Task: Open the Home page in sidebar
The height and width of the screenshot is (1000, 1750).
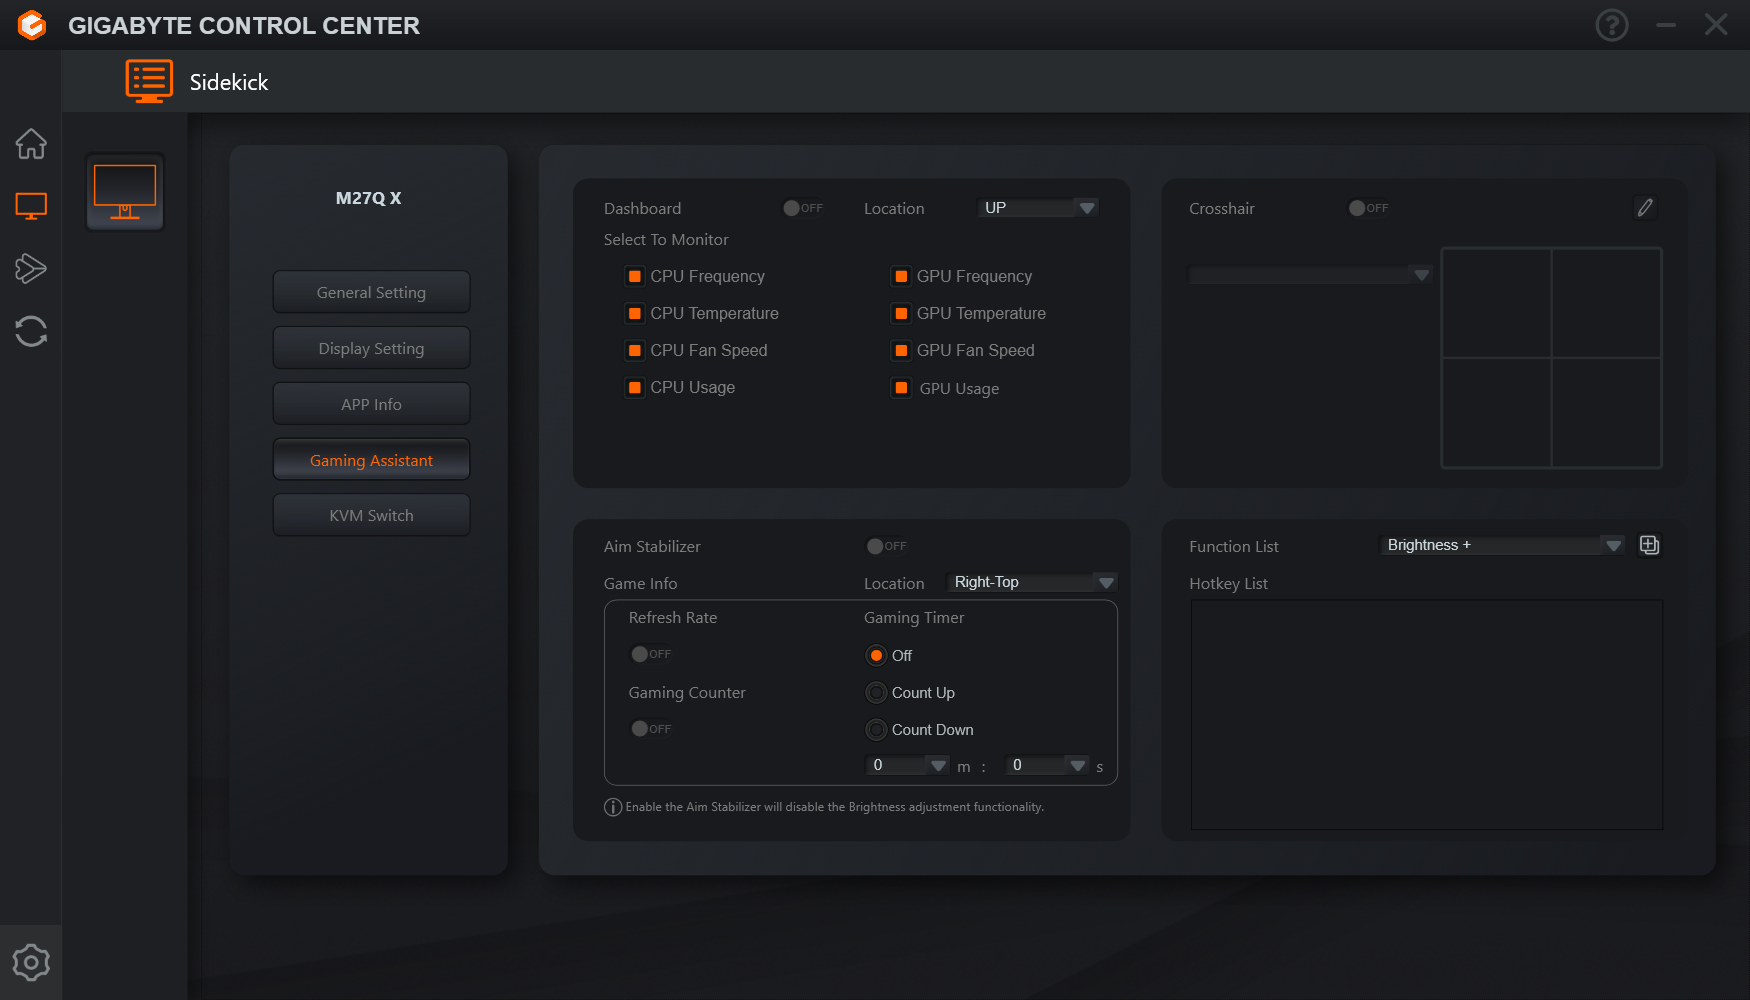Action: click(31, 144)
